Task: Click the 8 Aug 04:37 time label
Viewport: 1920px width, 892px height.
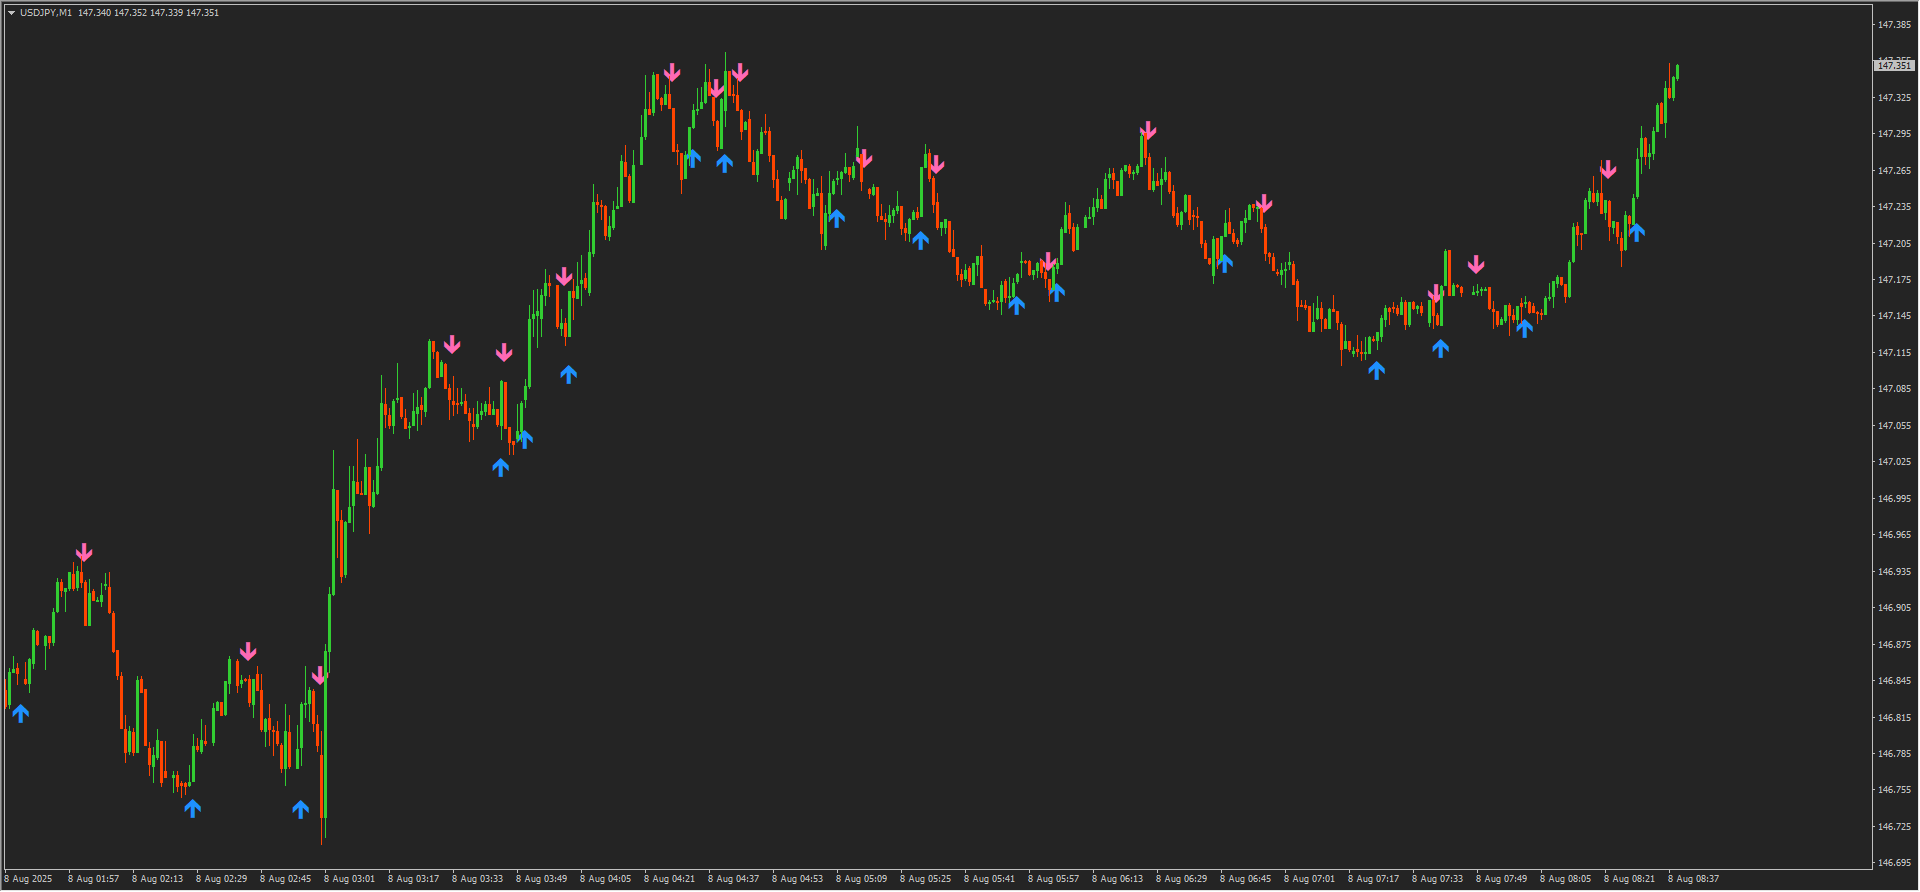Action: pyautogui.click(x=733, y=880)
